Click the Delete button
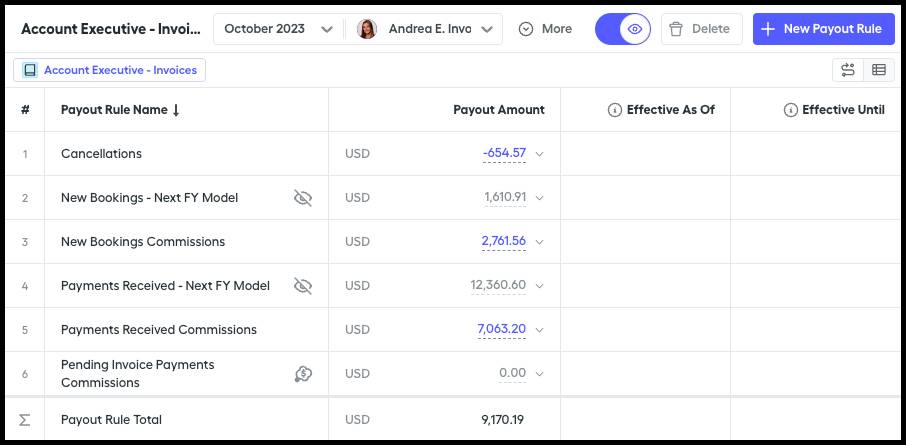The height and width of the screenshot is (445, 906). tap(701, 29)
